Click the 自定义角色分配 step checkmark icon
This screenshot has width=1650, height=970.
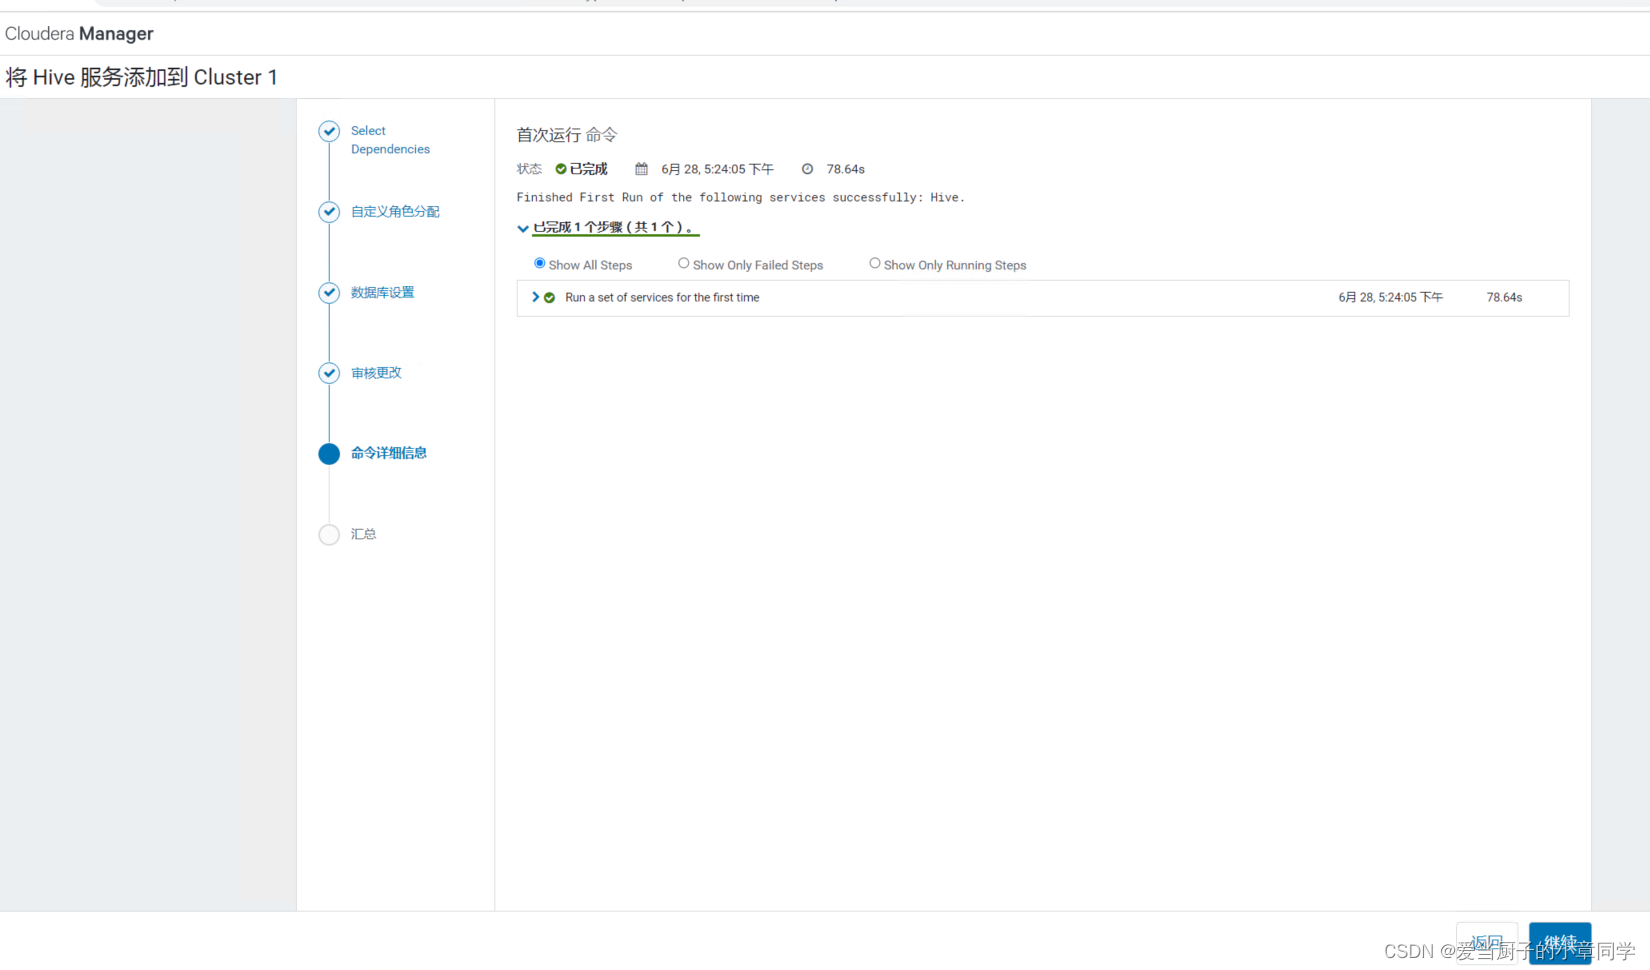(x=329, y=212)
